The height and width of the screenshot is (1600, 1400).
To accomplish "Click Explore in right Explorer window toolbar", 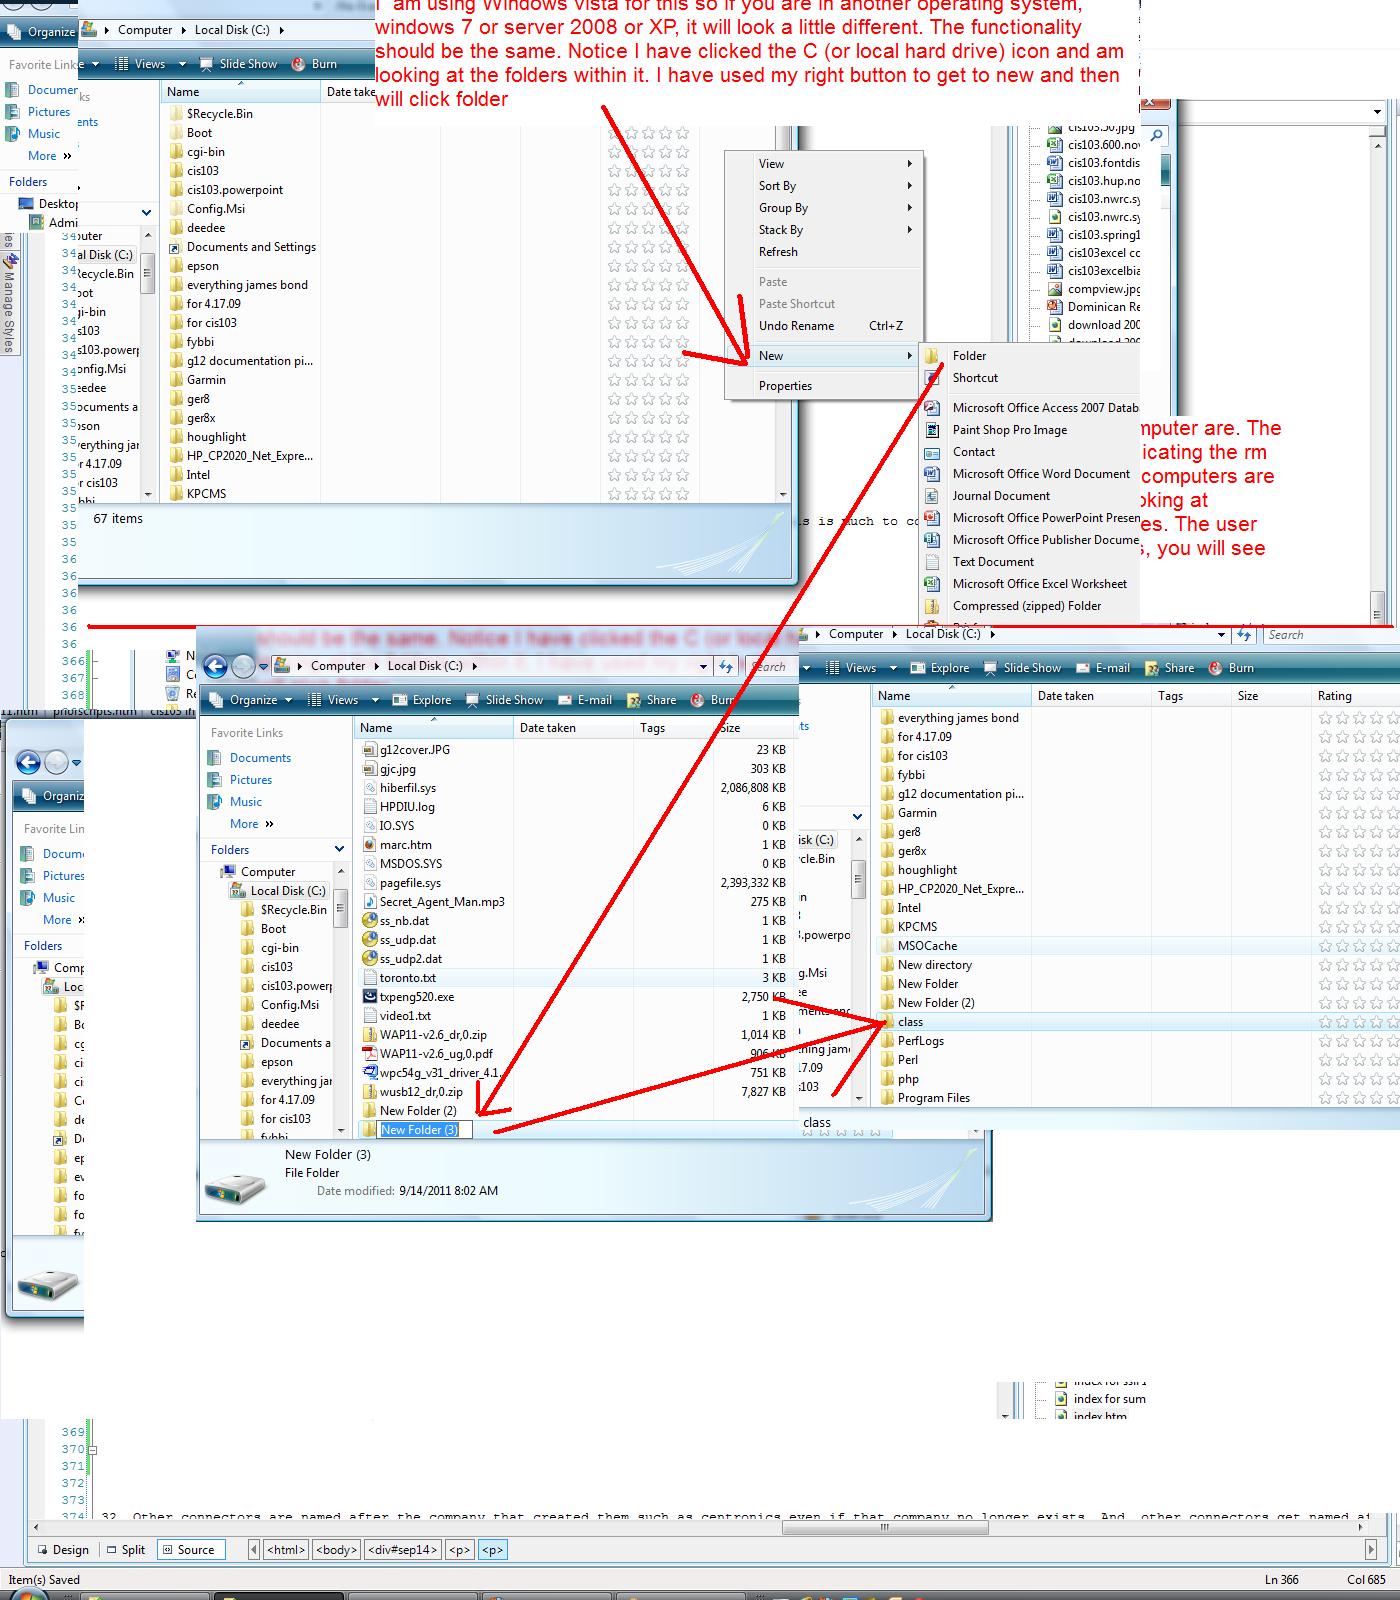I will [x=939, y=668].
